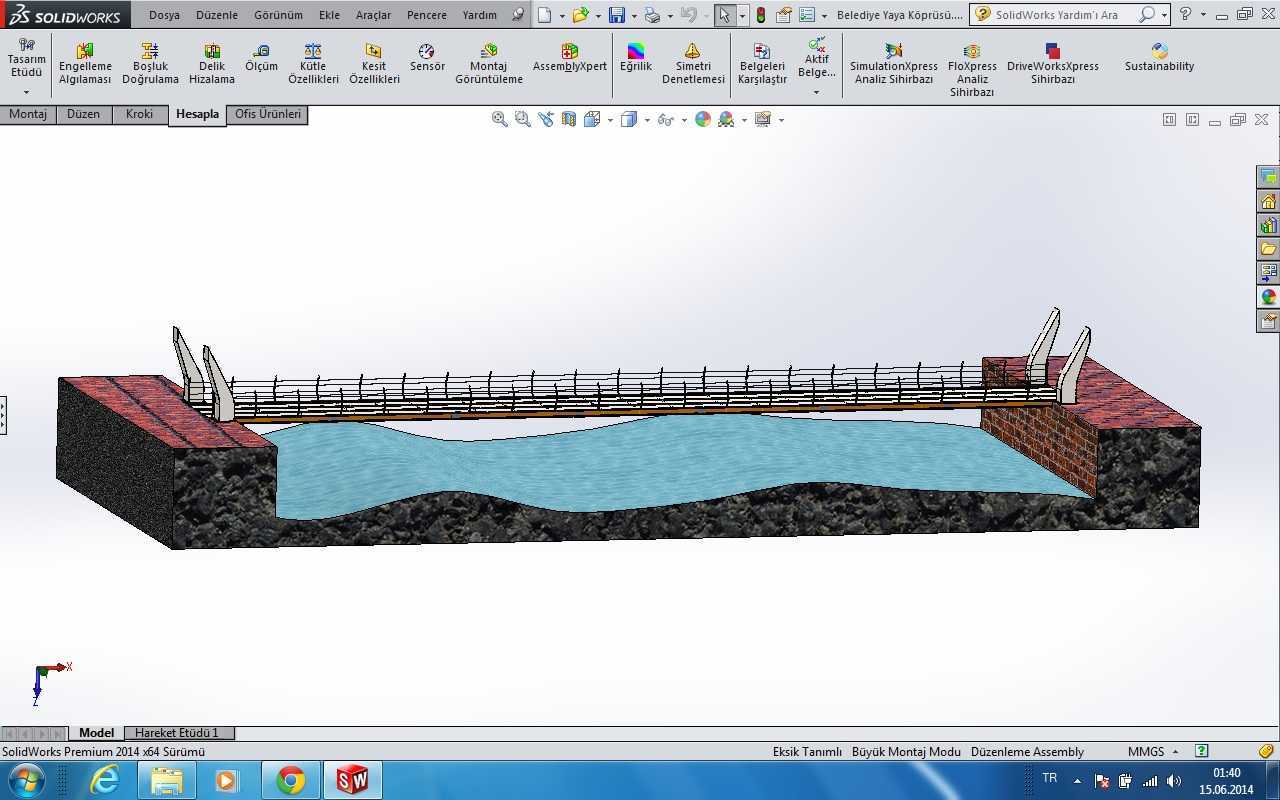Switch to the Kroki tab
1280x800 pixels.
point(139,114)
